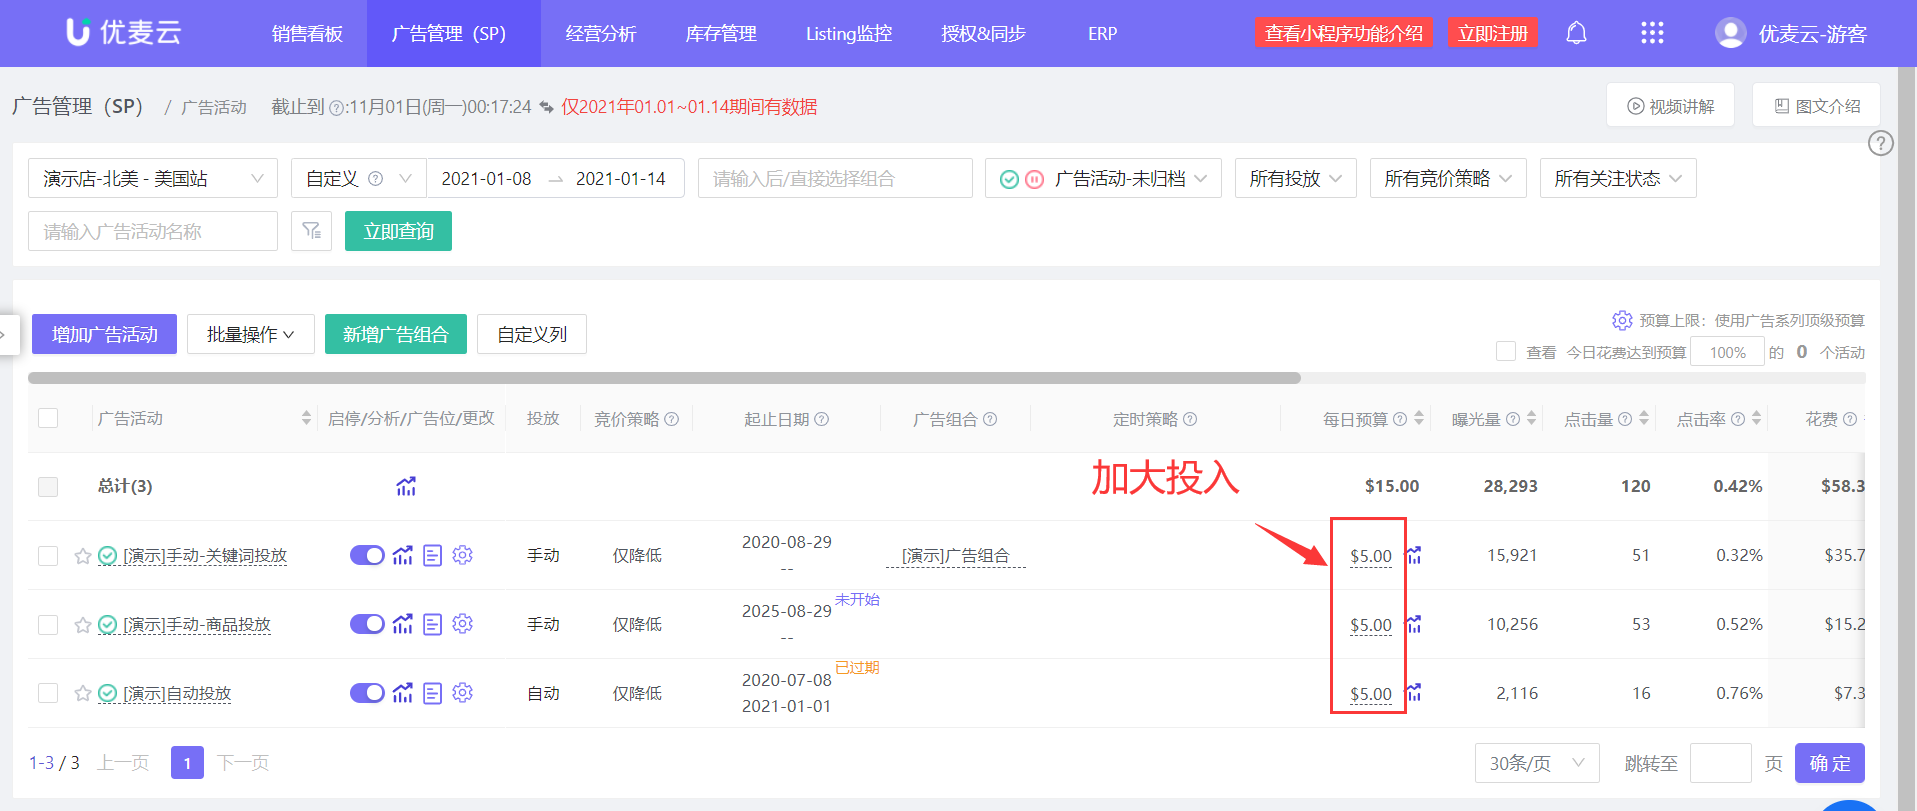Open analysis chart for 手动-关键词投放
1917x811 pixels.
(x=402, y=555)
